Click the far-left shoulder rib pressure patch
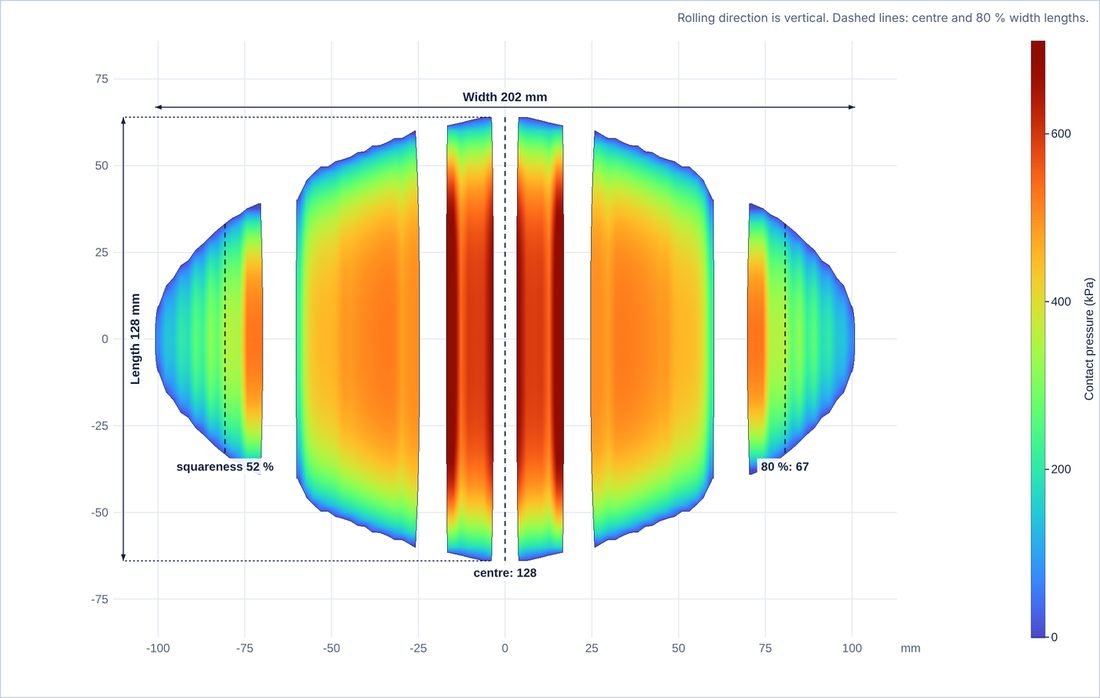This screenshot has width=1100, height=698. tap(208, 337)
